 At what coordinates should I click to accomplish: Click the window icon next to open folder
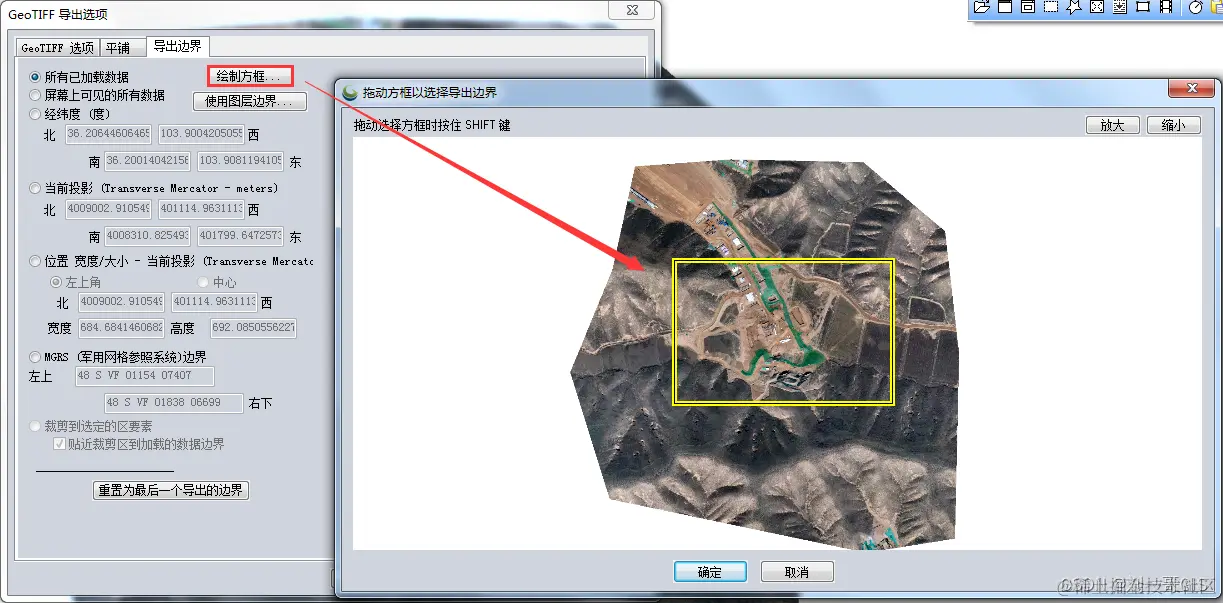tap(1005, 6)
